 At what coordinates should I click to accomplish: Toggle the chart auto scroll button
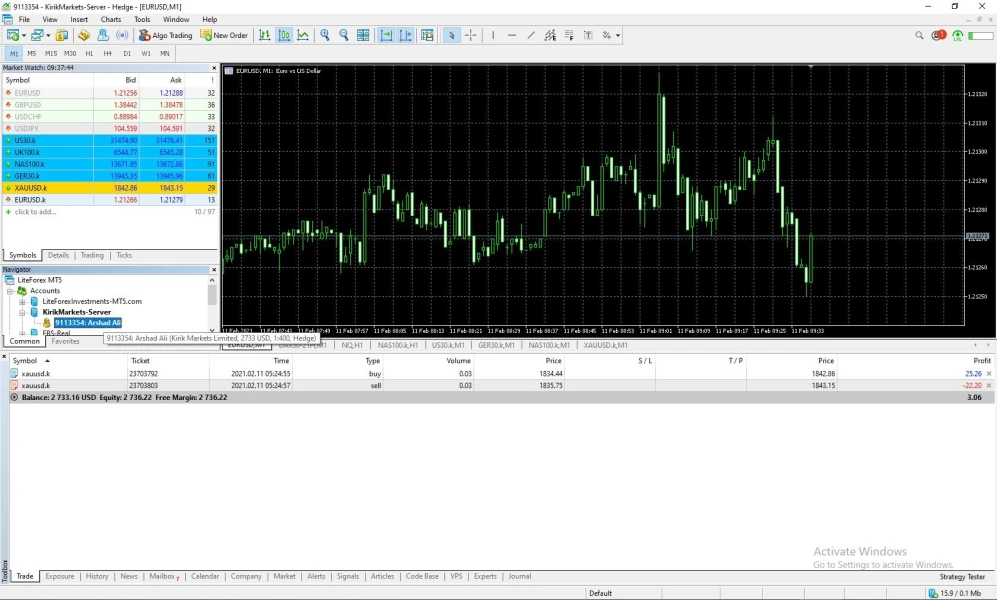386,35
